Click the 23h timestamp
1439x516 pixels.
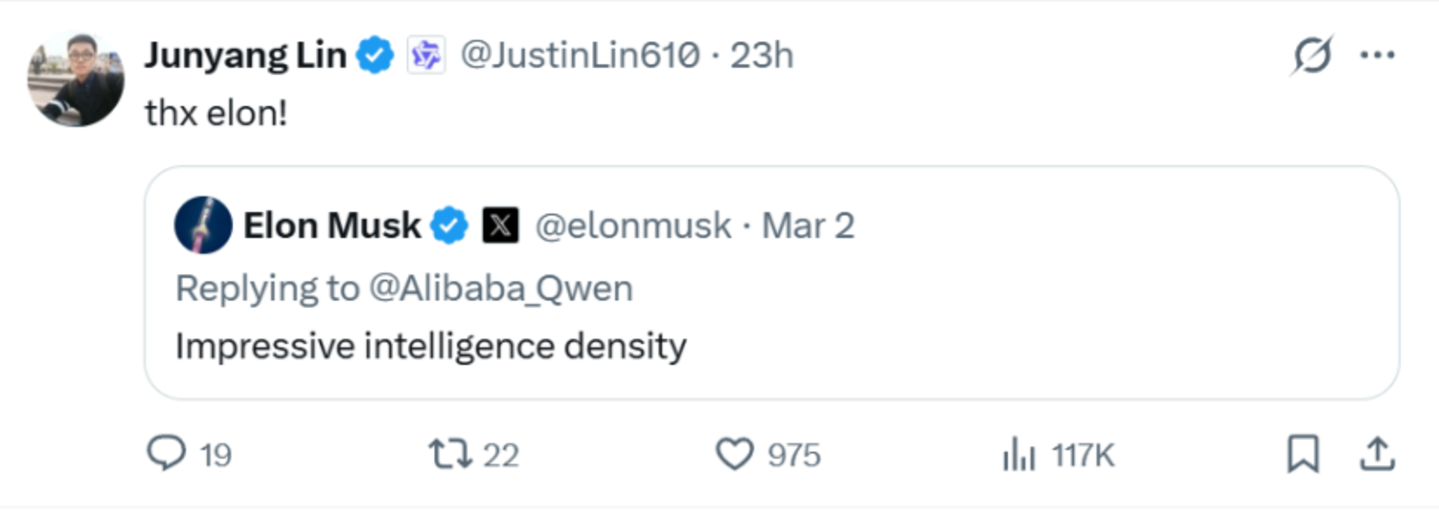762,56
